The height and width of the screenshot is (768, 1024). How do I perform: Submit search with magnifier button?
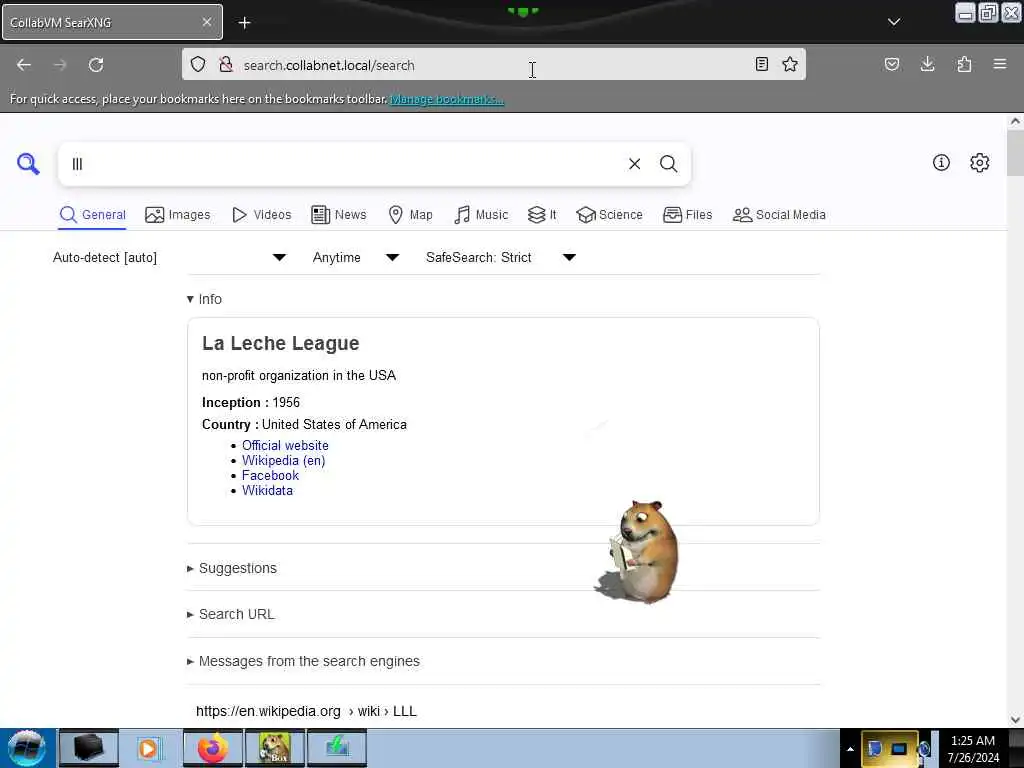pos(668,164)
